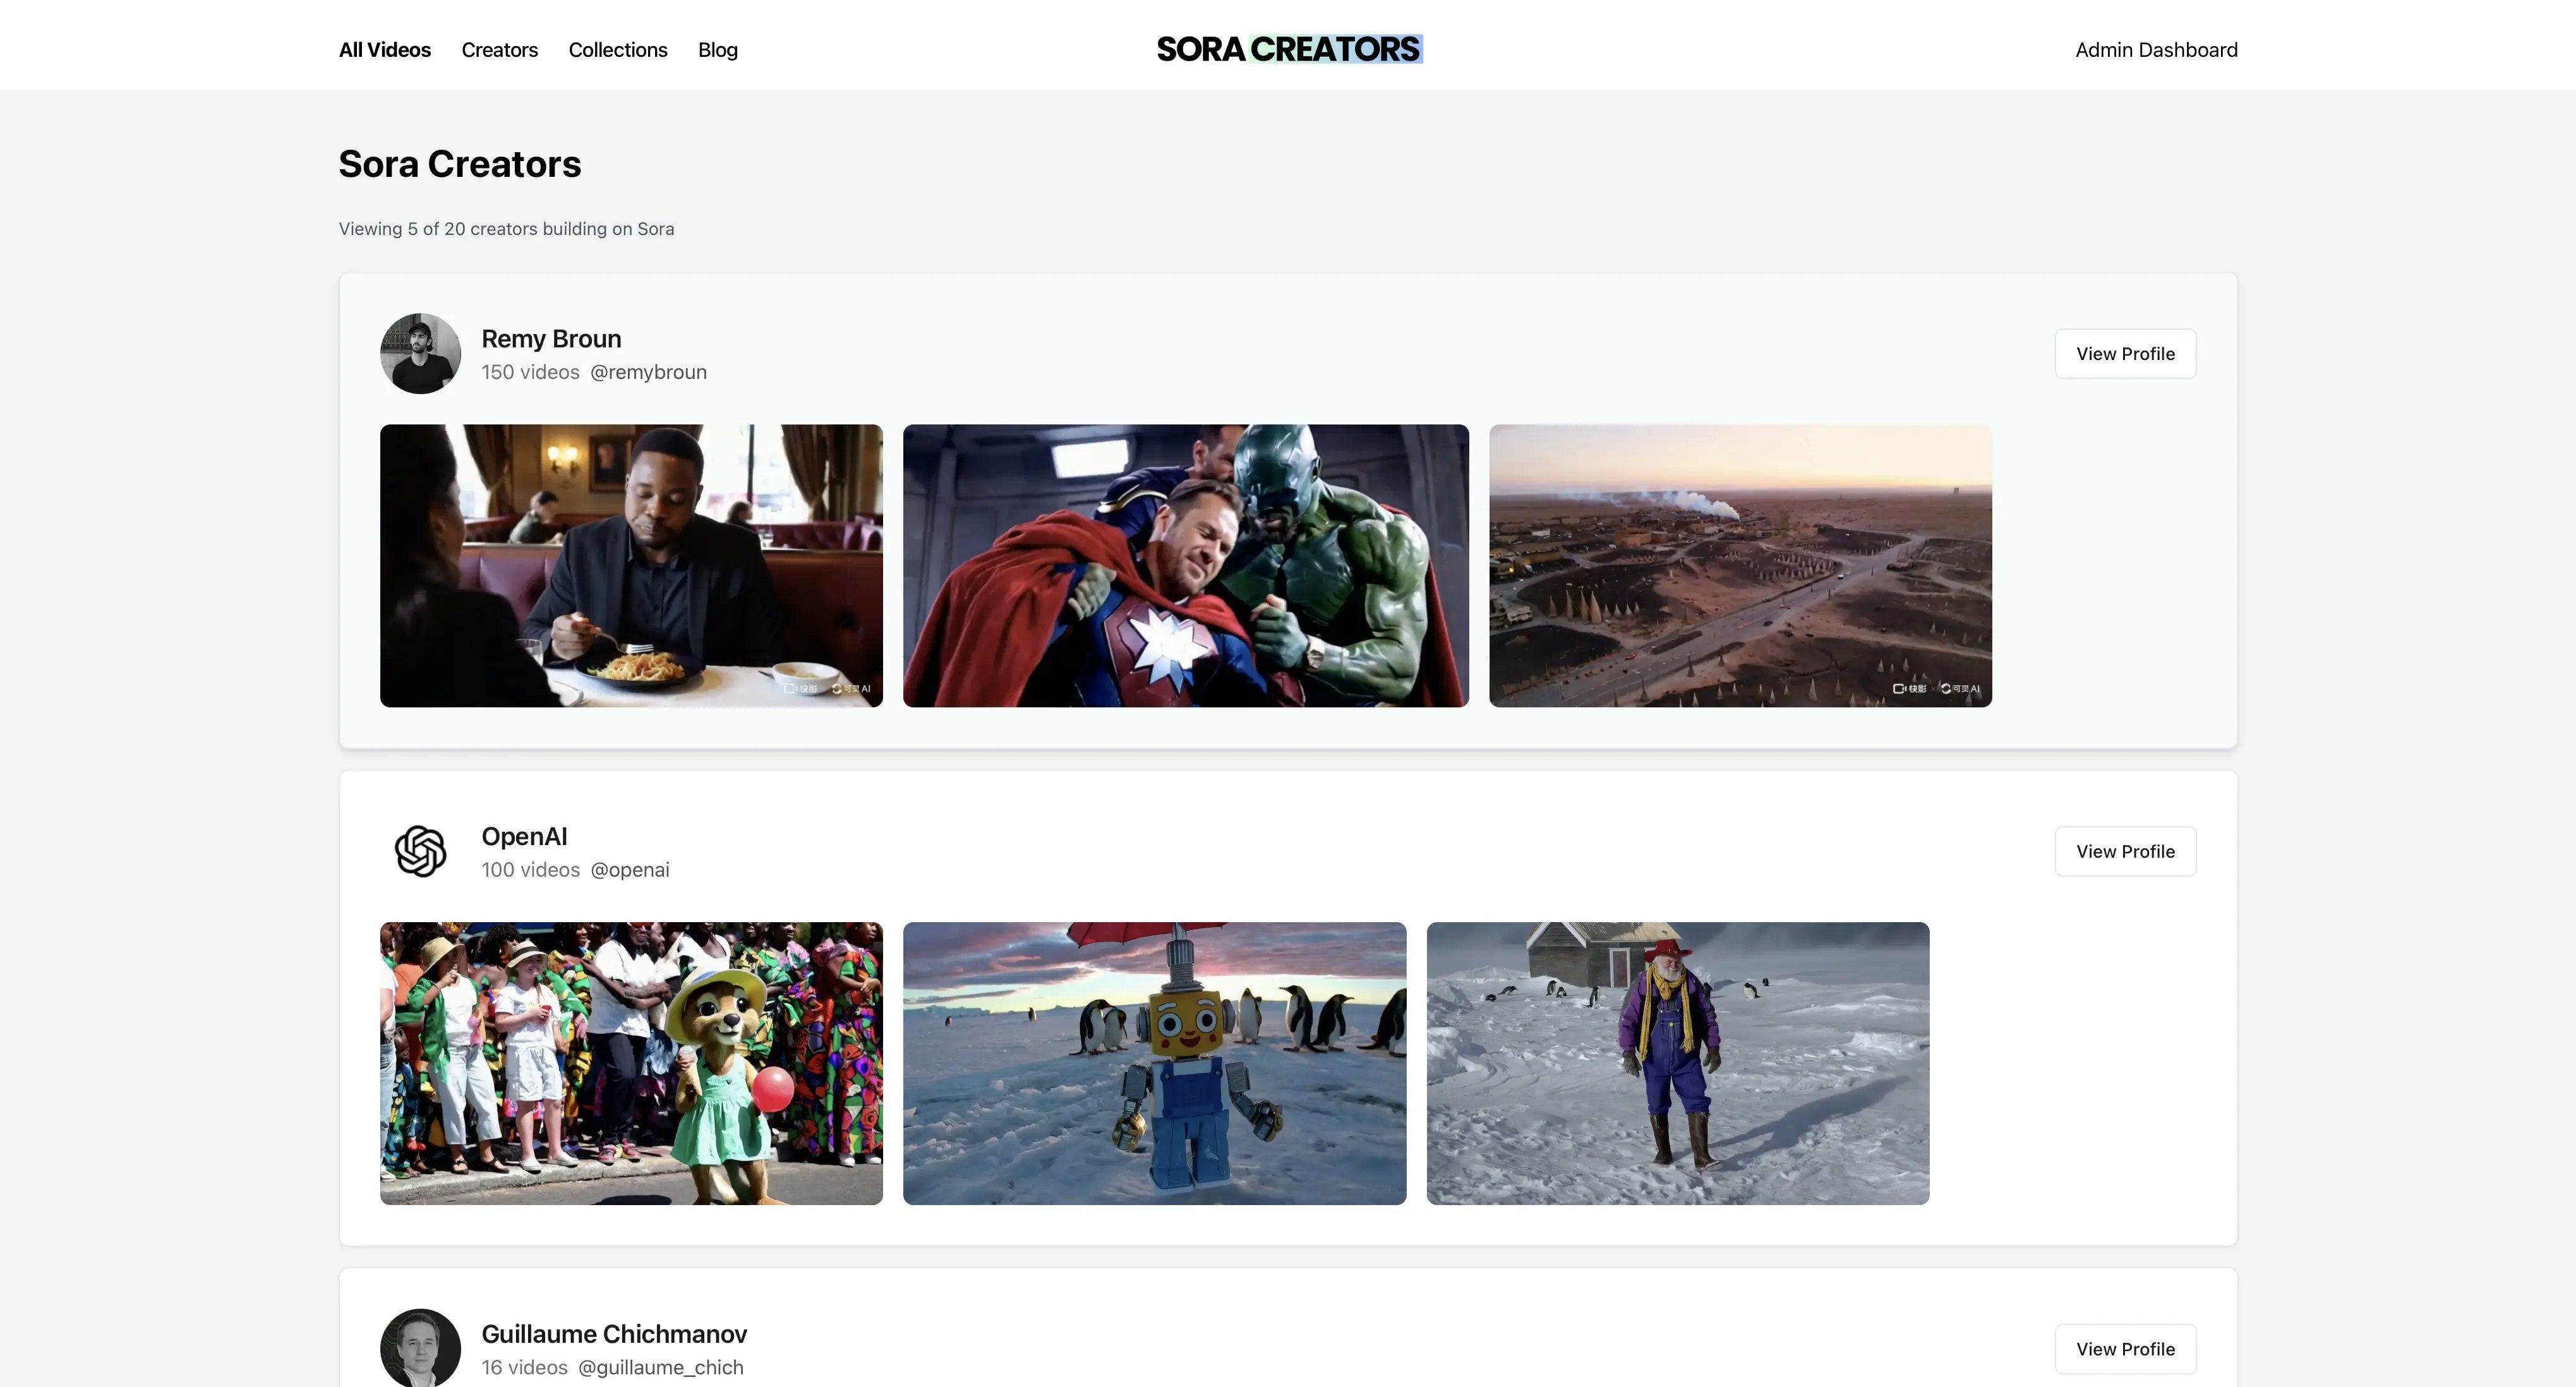2576x1387 pixels.
Task: Go to All Videos in navigation
Action: point(384,50)
